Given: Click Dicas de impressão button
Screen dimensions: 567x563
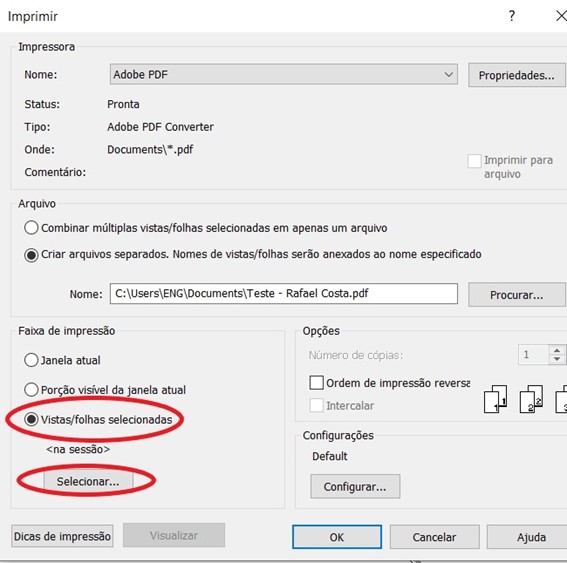Looking at the screenshot, I should (62, 536).
